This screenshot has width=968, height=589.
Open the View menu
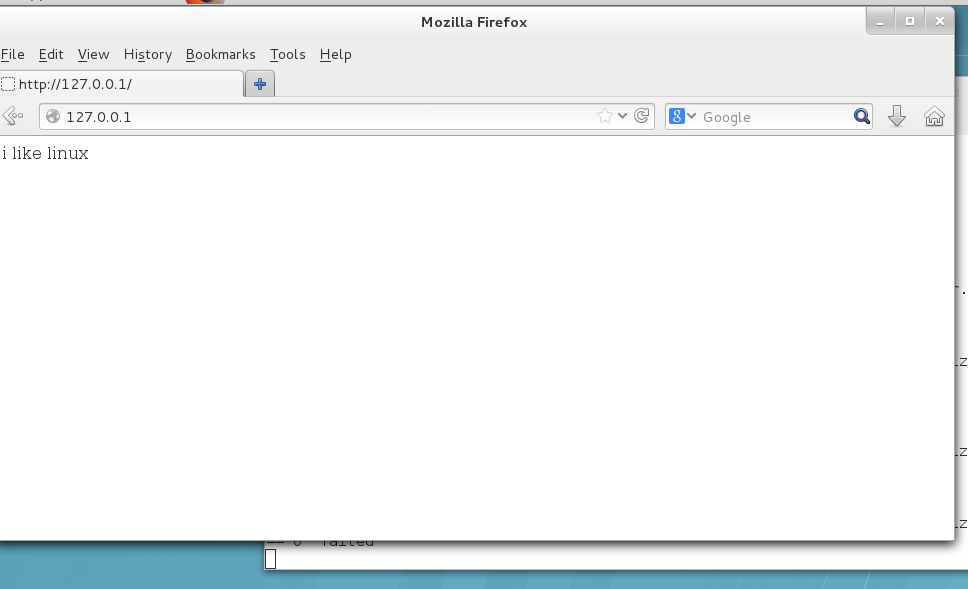point(93,55)
